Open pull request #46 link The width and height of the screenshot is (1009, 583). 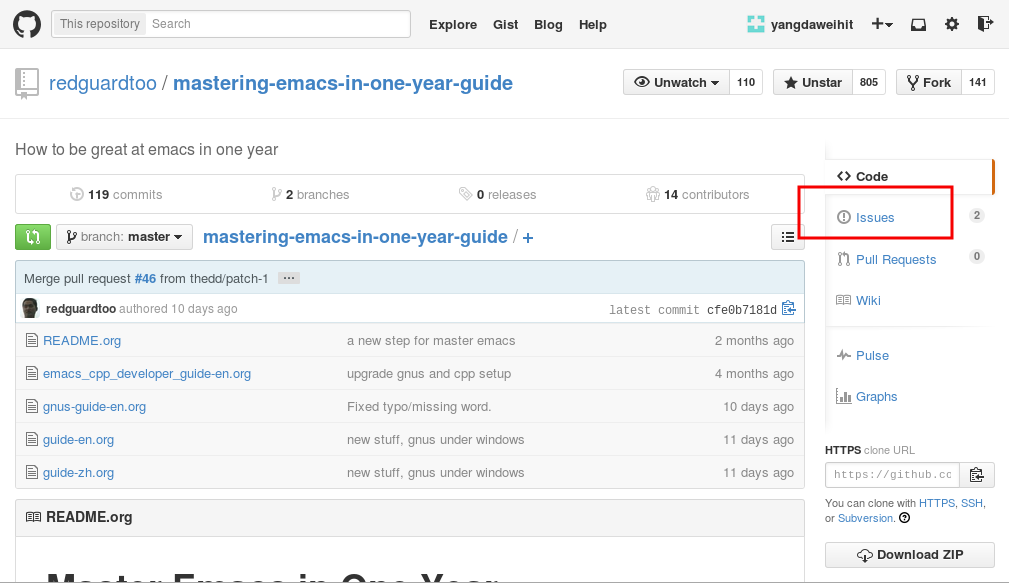145,279
